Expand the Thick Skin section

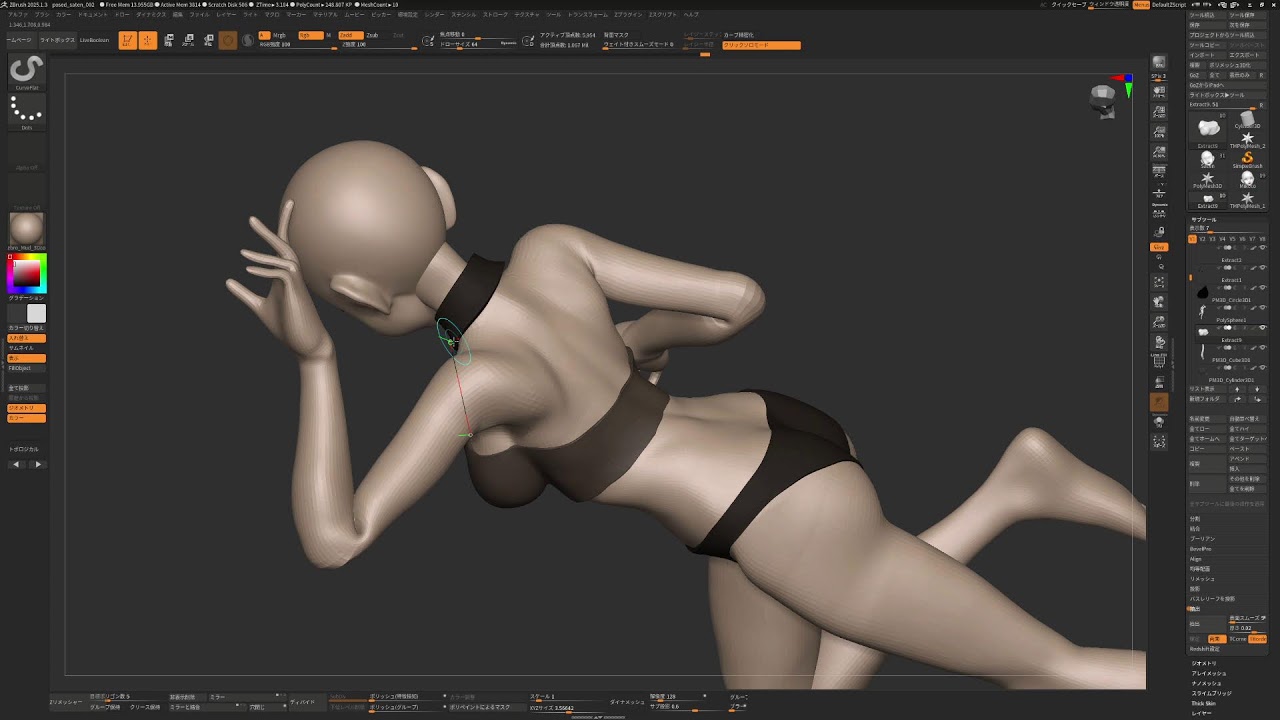click(1204, 703)
